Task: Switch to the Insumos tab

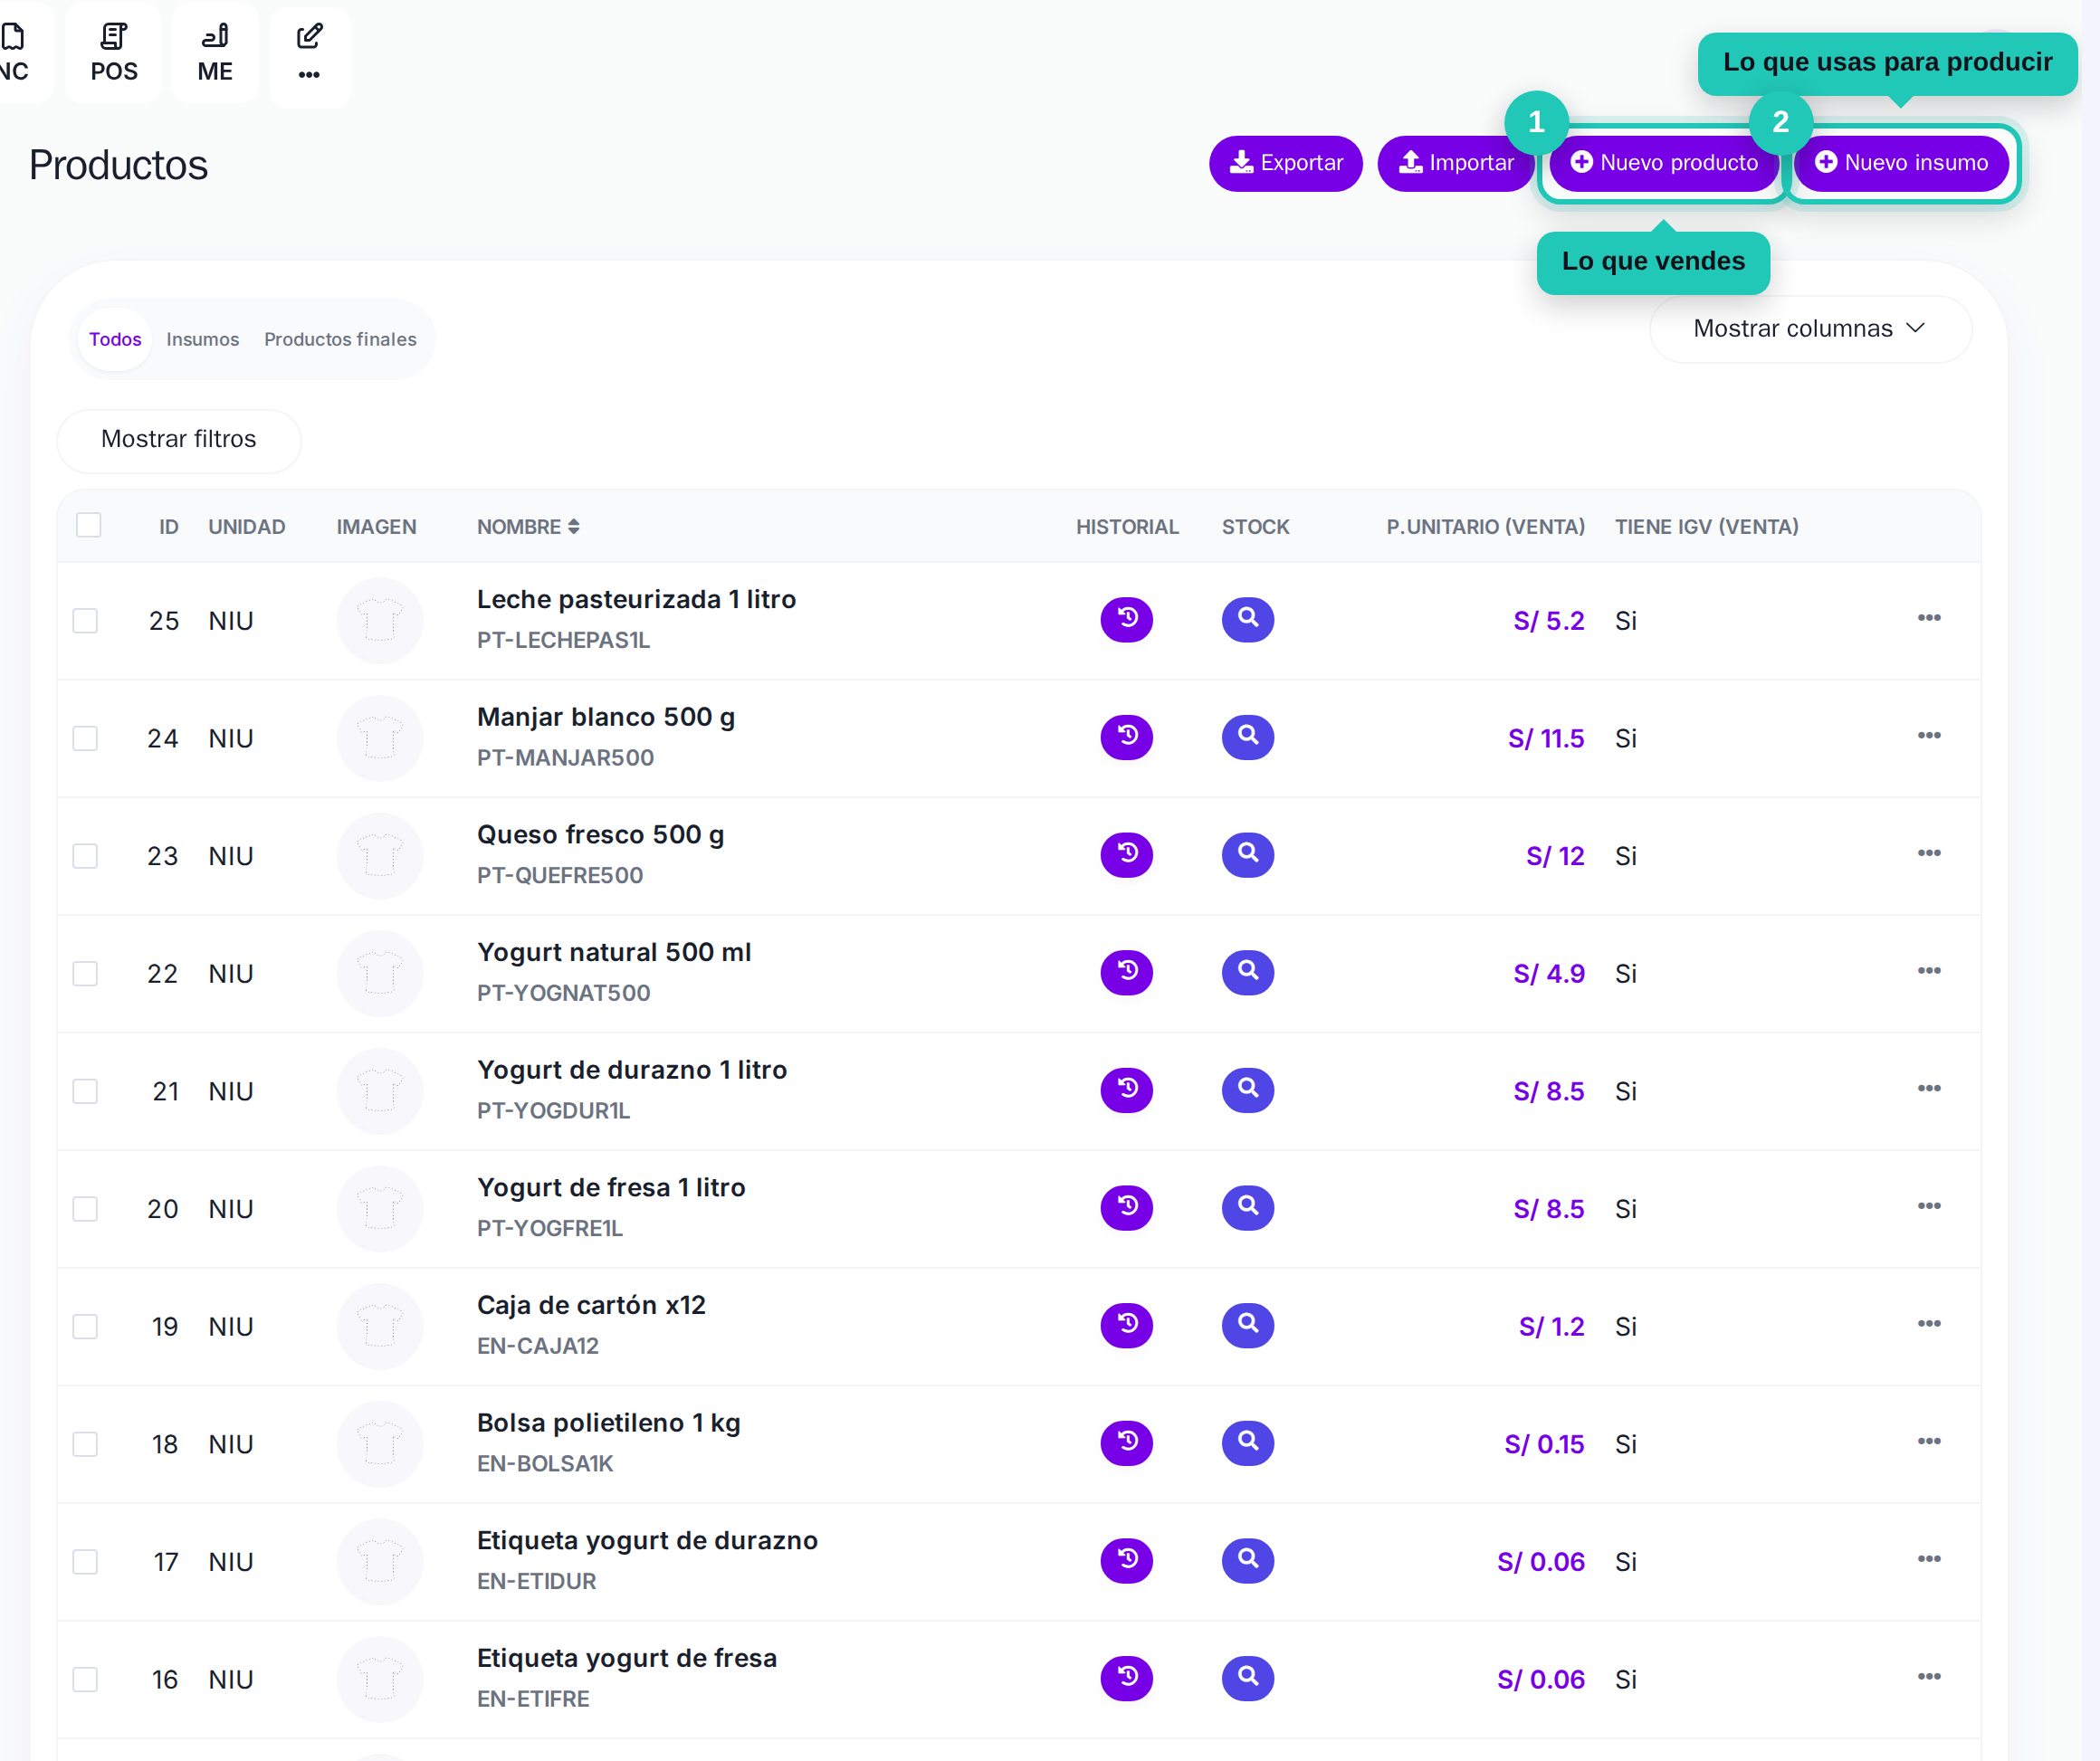Action: [203, 340]
